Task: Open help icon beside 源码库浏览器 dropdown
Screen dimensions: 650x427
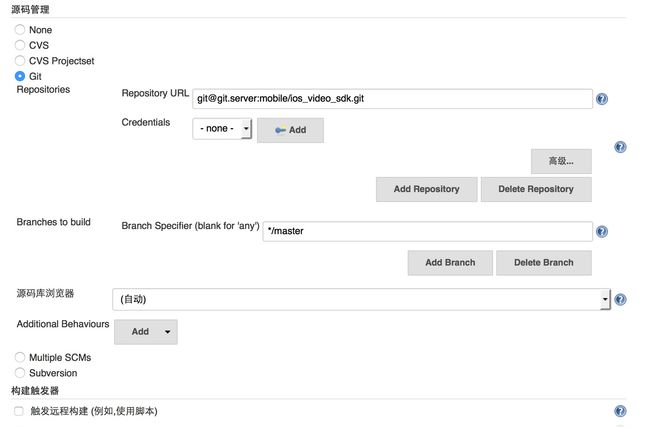Action: click(620, 299)
